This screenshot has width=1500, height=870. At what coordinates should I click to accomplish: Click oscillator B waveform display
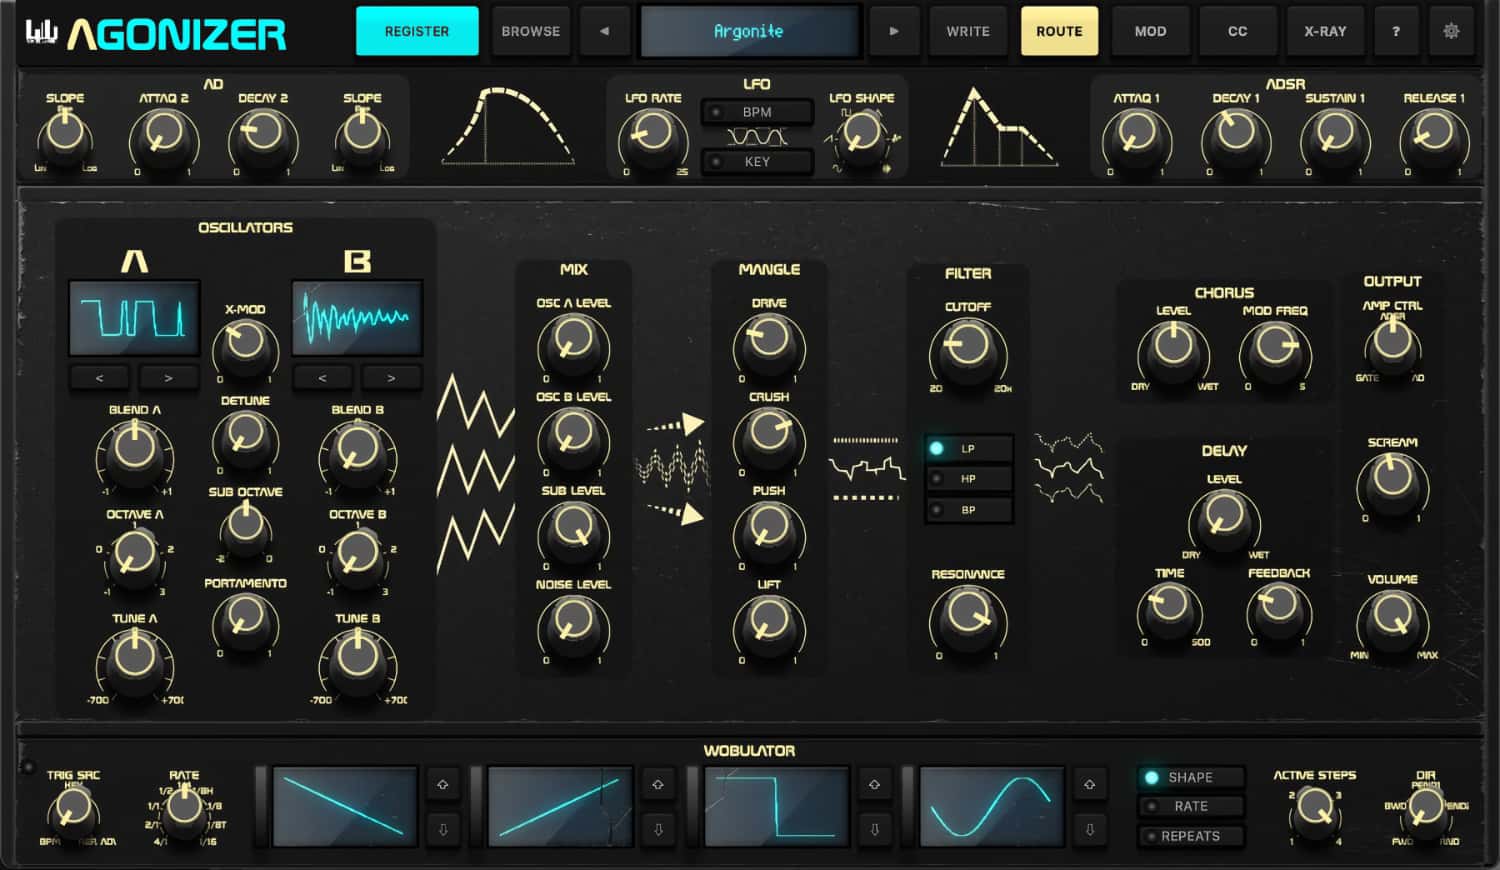[x=357, y=318]
